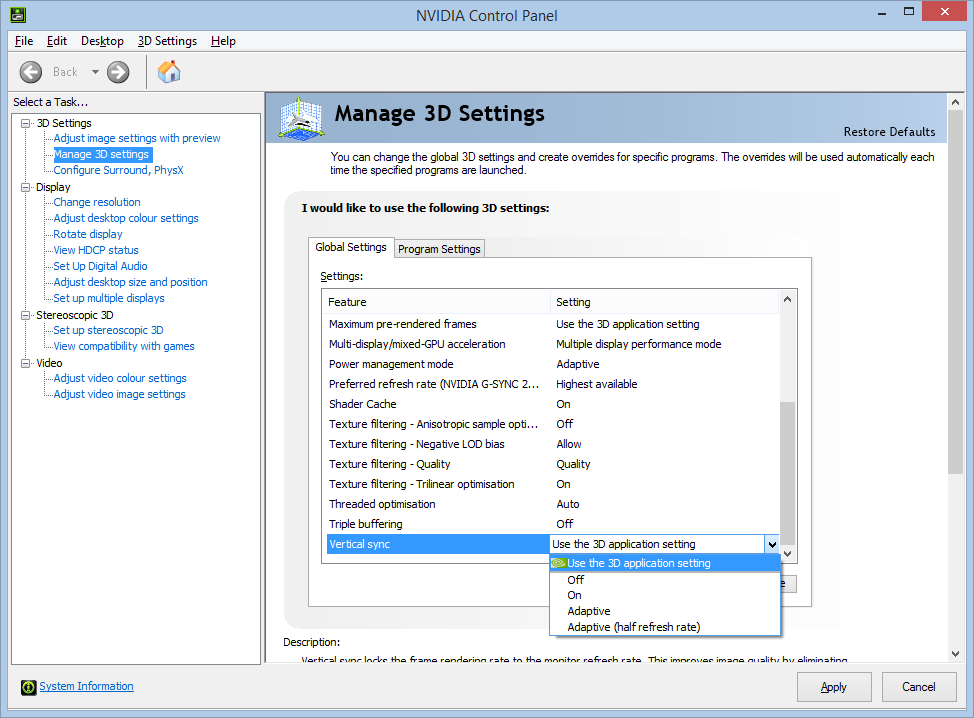The image size is (974, 718).
Task: Collapse the Stereoscopic 3D tree node
Action: 25,315
